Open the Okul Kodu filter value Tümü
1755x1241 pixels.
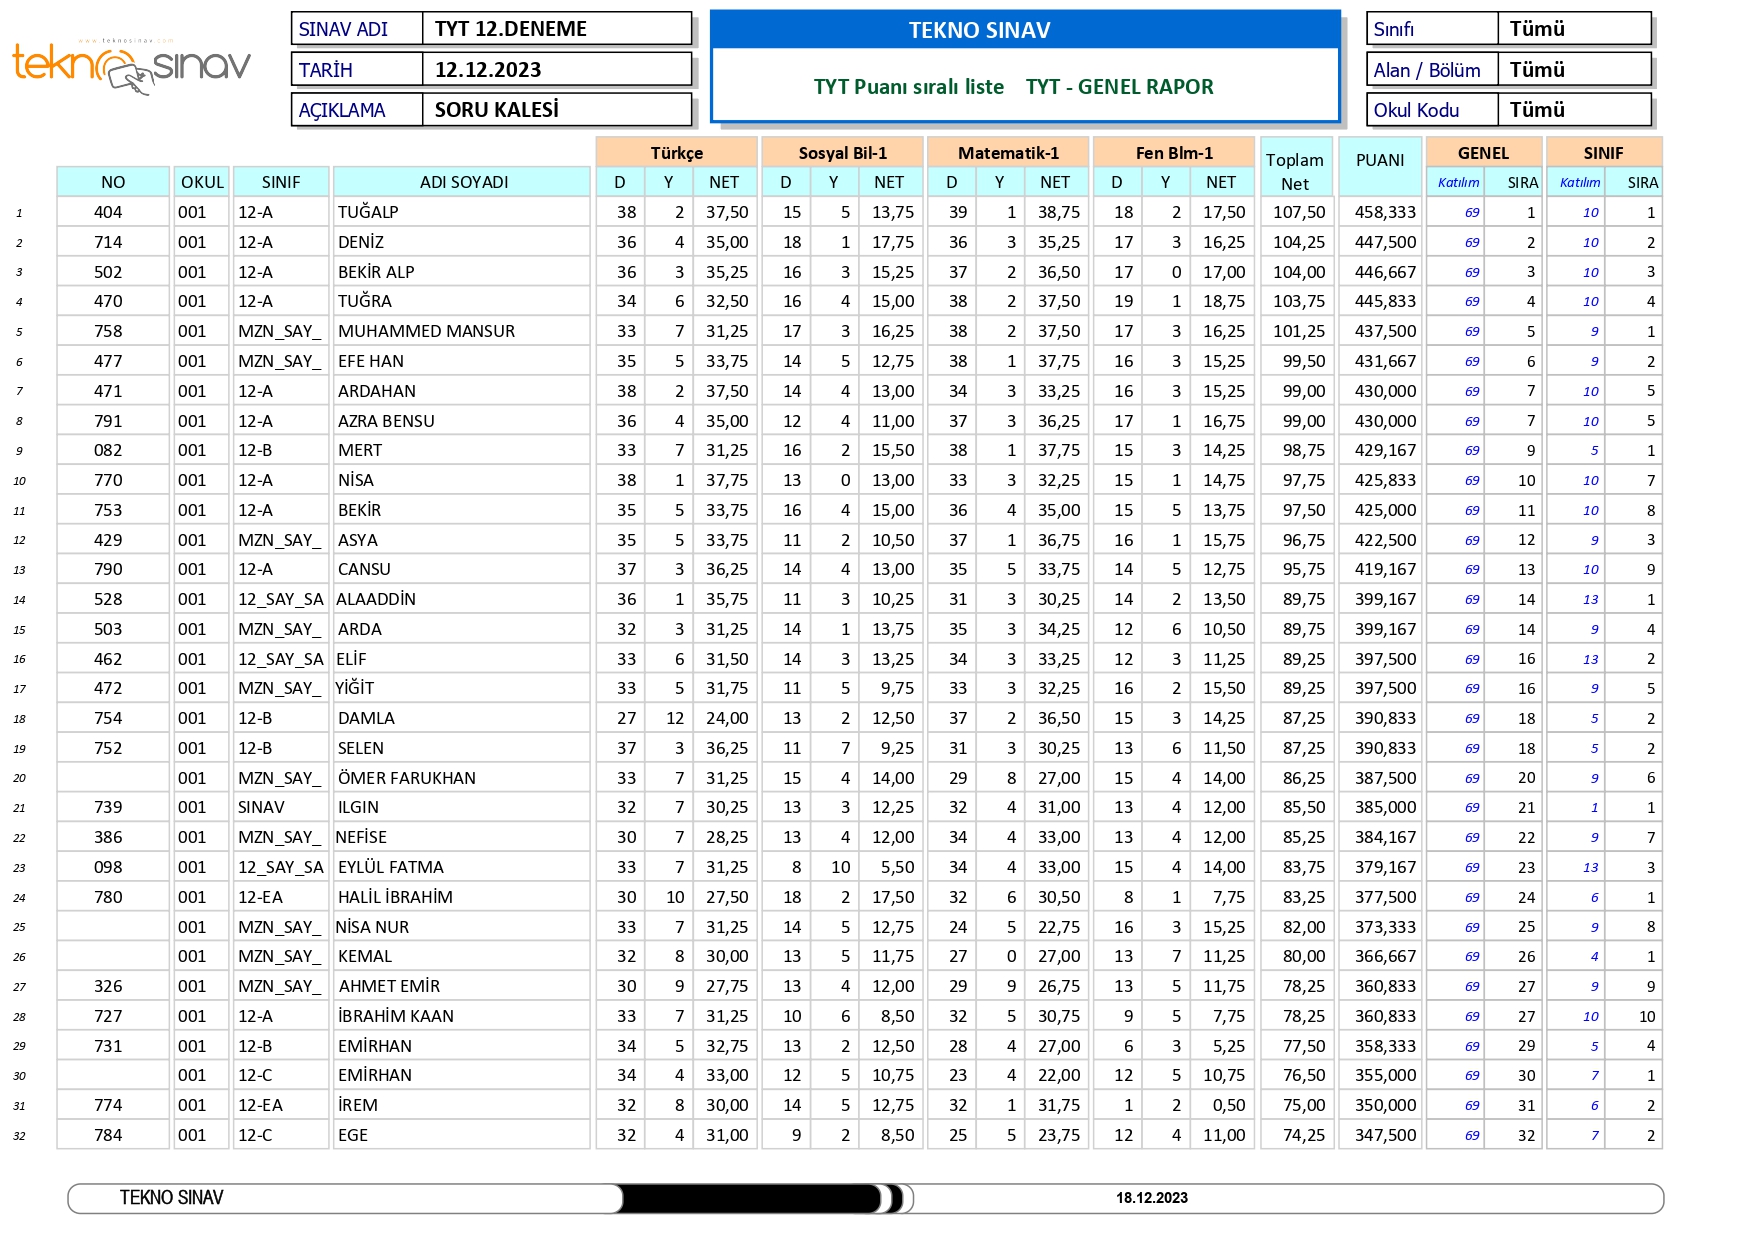pyautogui.click(x=1574, y=110)
